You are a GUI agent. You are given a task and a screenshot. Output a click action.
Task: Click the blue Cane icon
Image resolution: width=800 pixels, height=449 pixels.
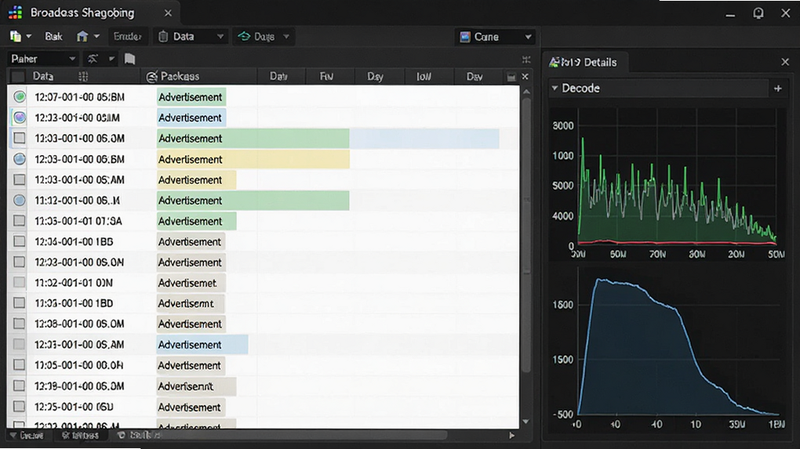click(x=465, y=37)
